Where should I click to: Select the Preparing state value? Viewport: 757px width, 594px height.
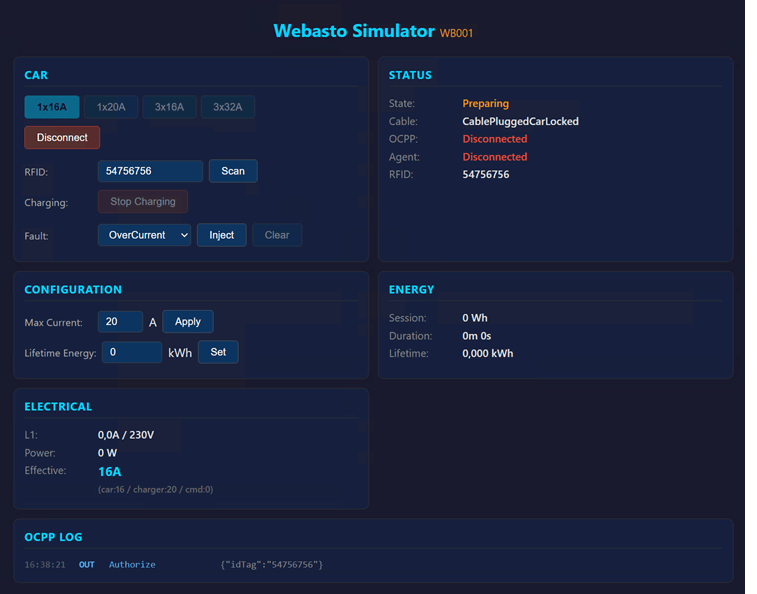coord(486,103)
